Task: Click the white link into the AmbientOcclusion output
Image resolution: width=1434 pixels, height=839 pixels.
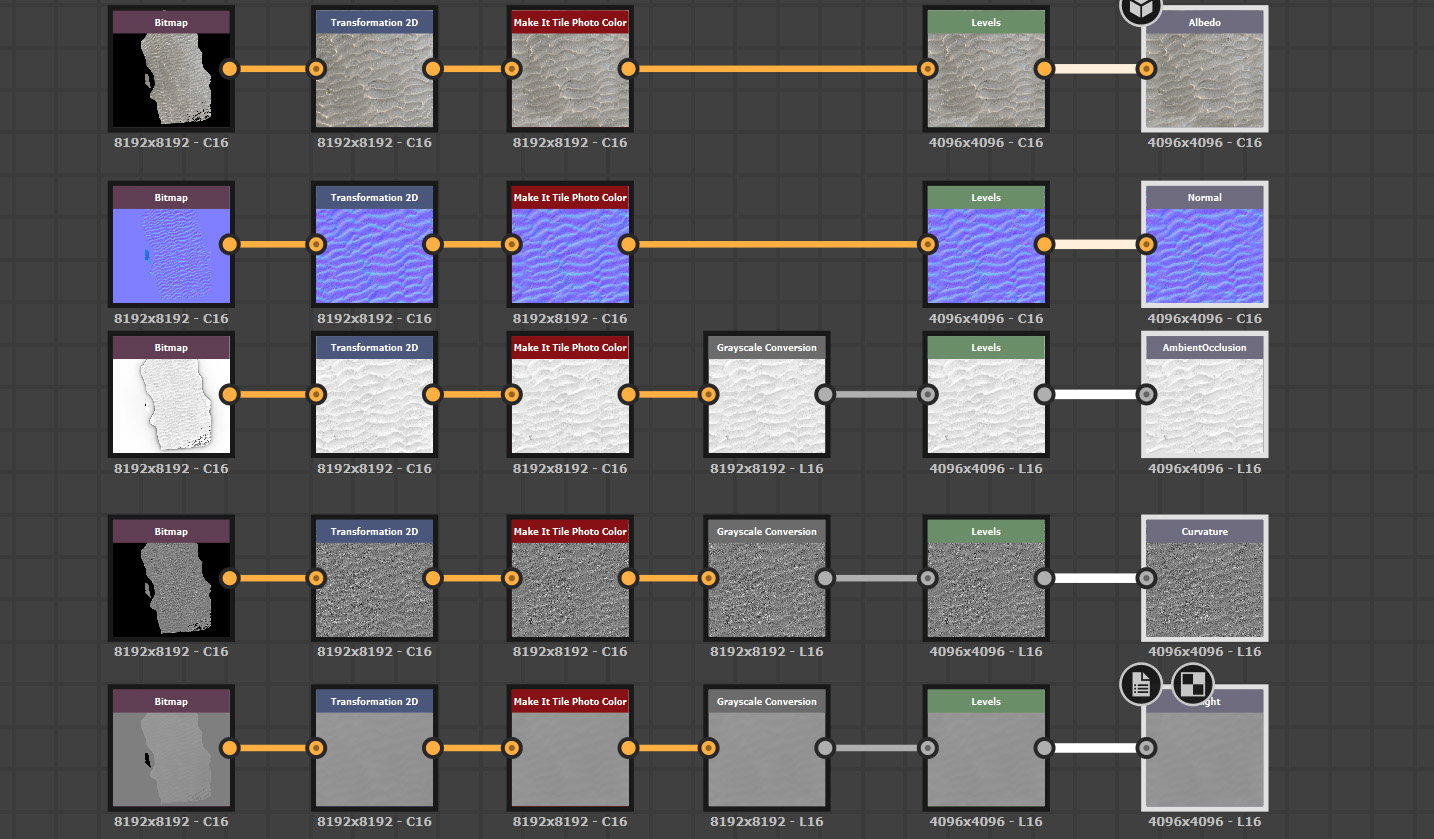Action: [x=1095, y=394]
